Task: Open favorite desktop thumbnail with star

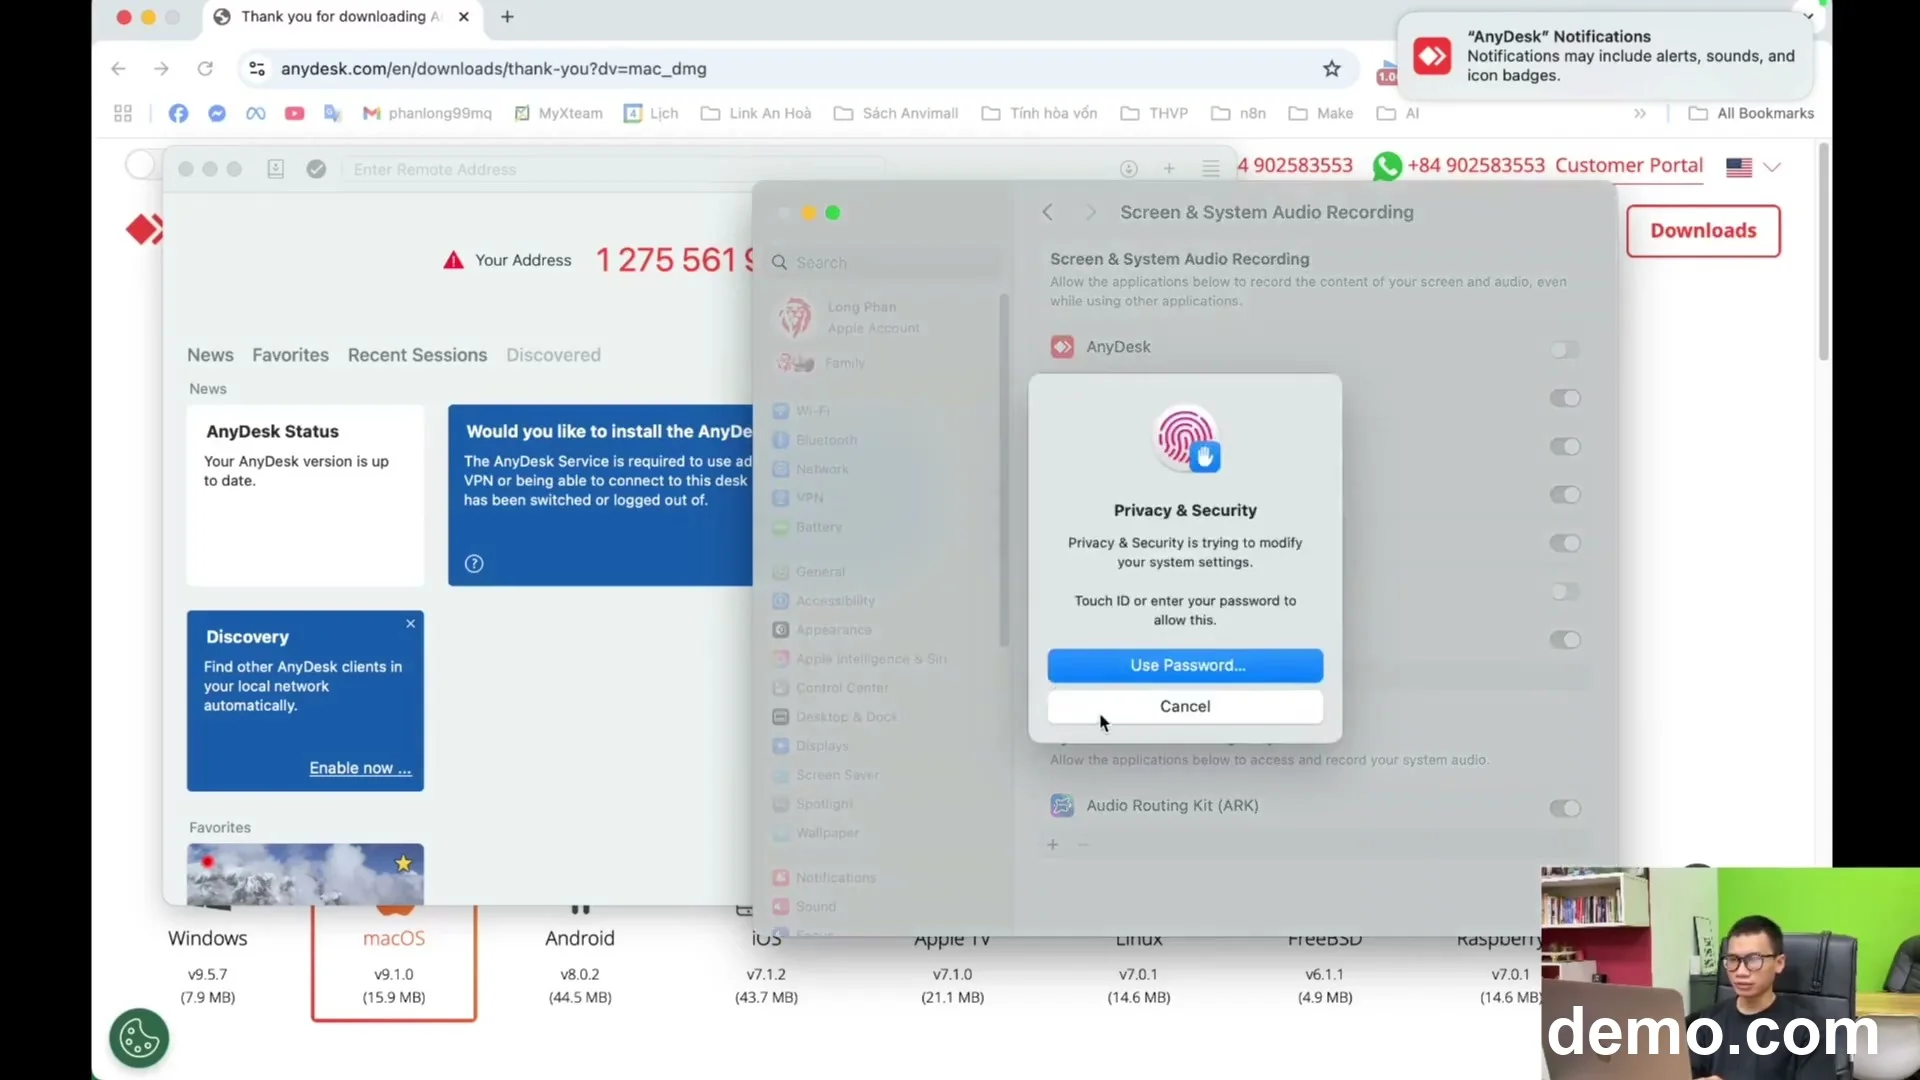Action: coord(305,874)
